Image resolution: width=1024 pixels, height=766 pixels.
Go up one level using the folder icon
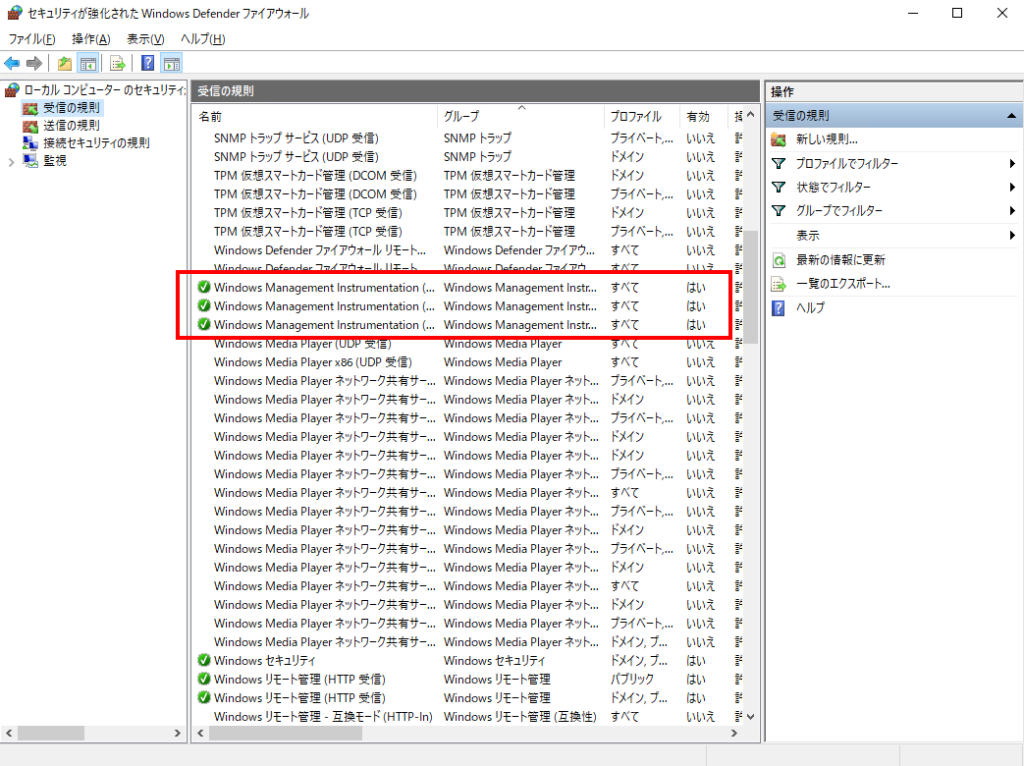pyautogui.click(x=65, y=63)
